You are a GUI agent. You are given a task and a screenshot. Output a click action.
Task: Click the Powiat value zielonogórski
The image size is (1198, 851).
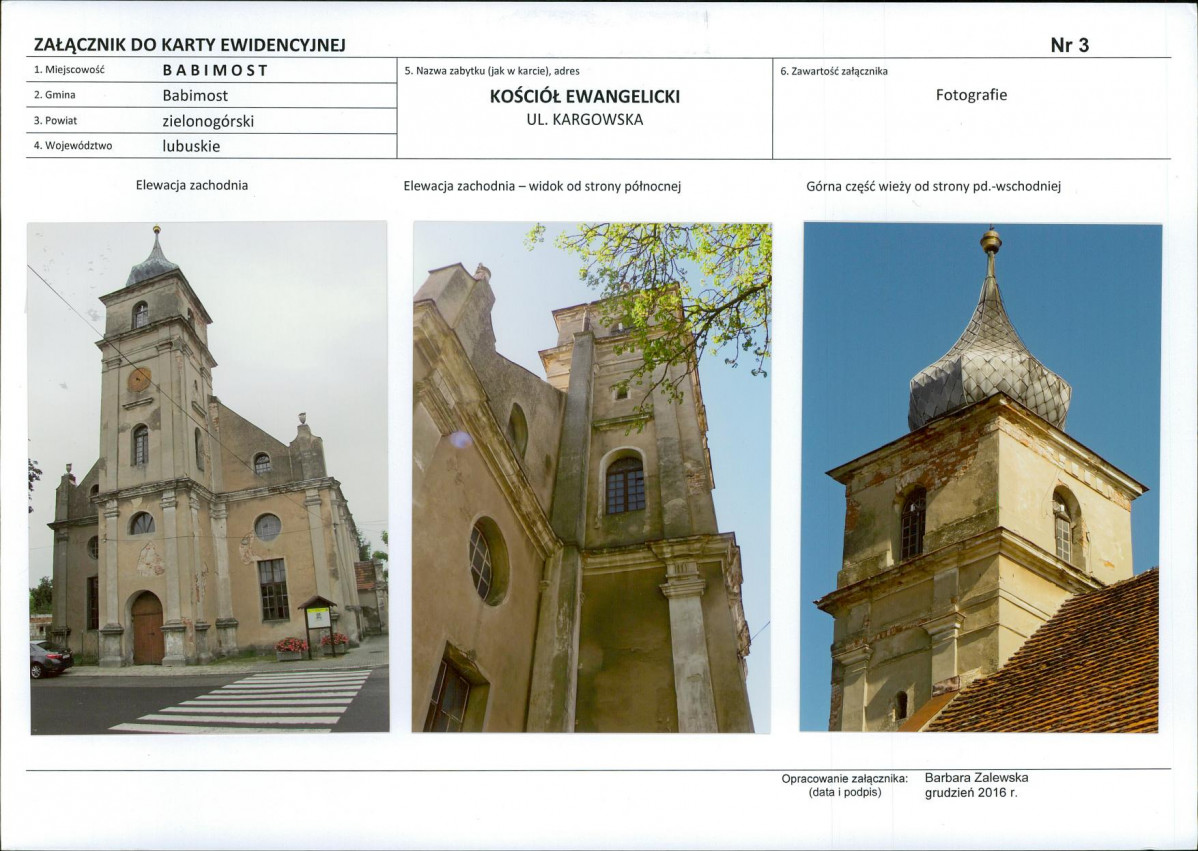208,121
